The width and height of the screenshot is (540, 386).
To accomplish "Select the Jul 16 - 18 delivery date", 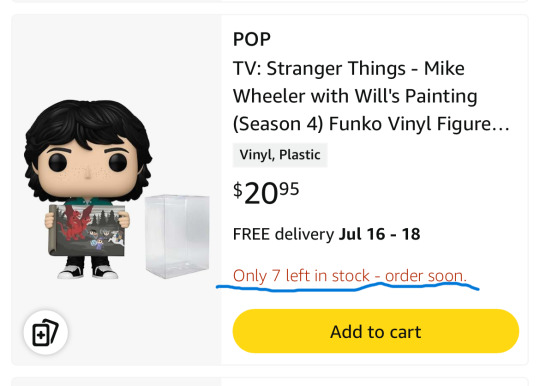I will [x=380, y=234].
